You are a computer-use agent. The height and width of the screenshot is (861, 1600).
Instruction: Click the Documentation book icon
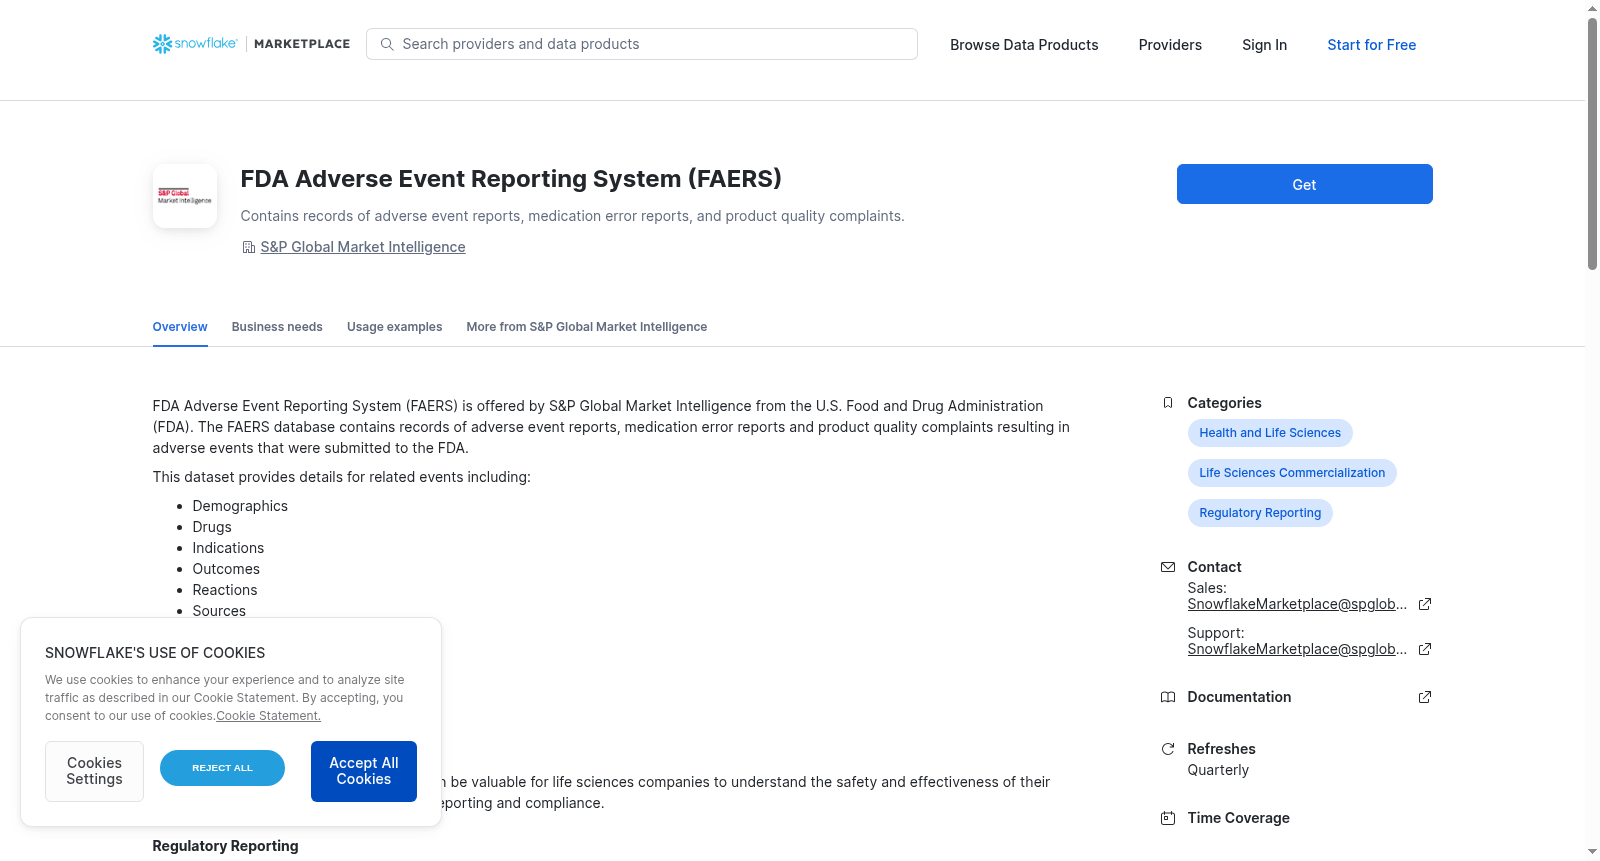pyautogui.click(x=1168, y=697)
